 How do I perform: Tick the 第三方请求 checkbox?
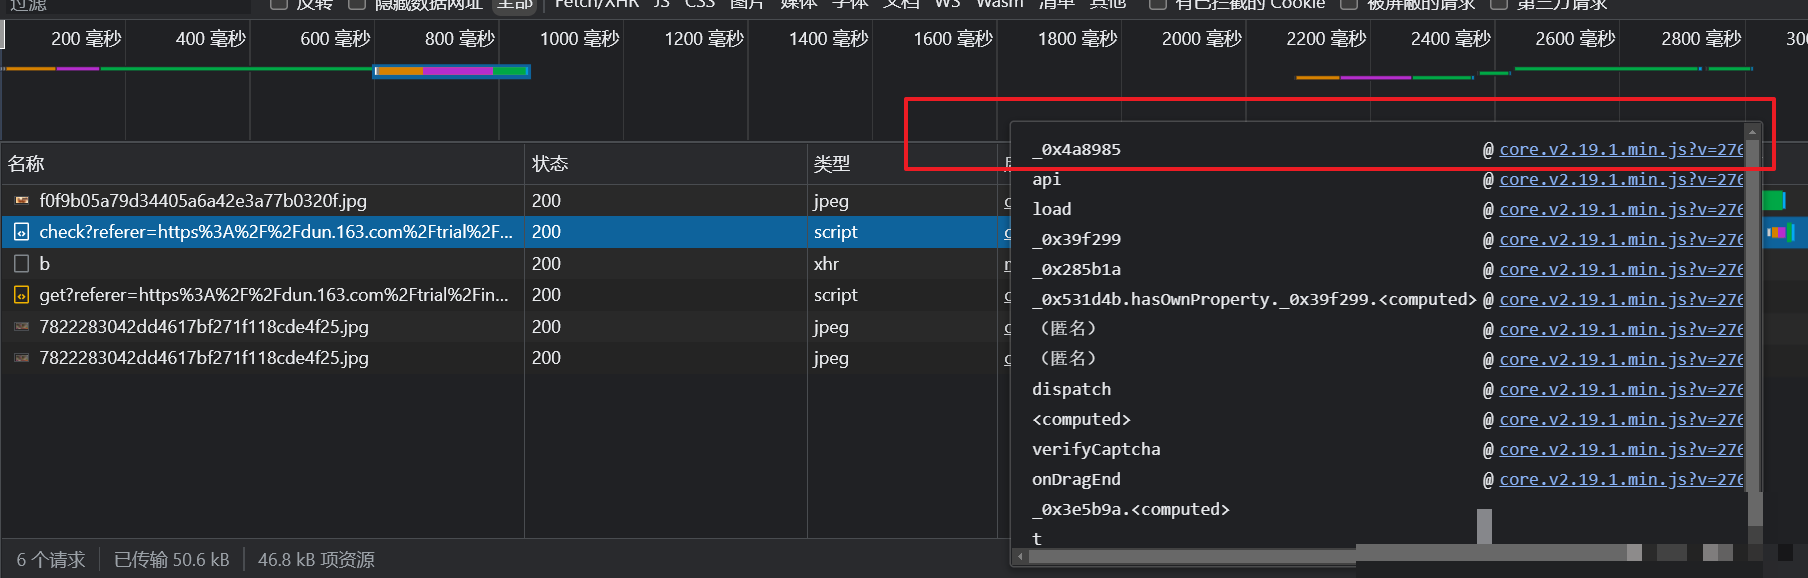[1499, 4]
